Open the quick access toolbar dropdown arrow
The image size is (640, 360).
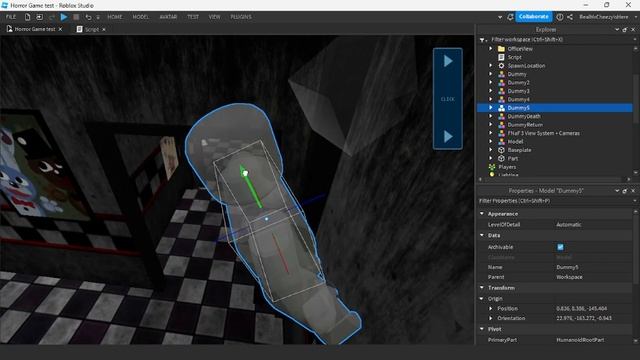point(98,17)
